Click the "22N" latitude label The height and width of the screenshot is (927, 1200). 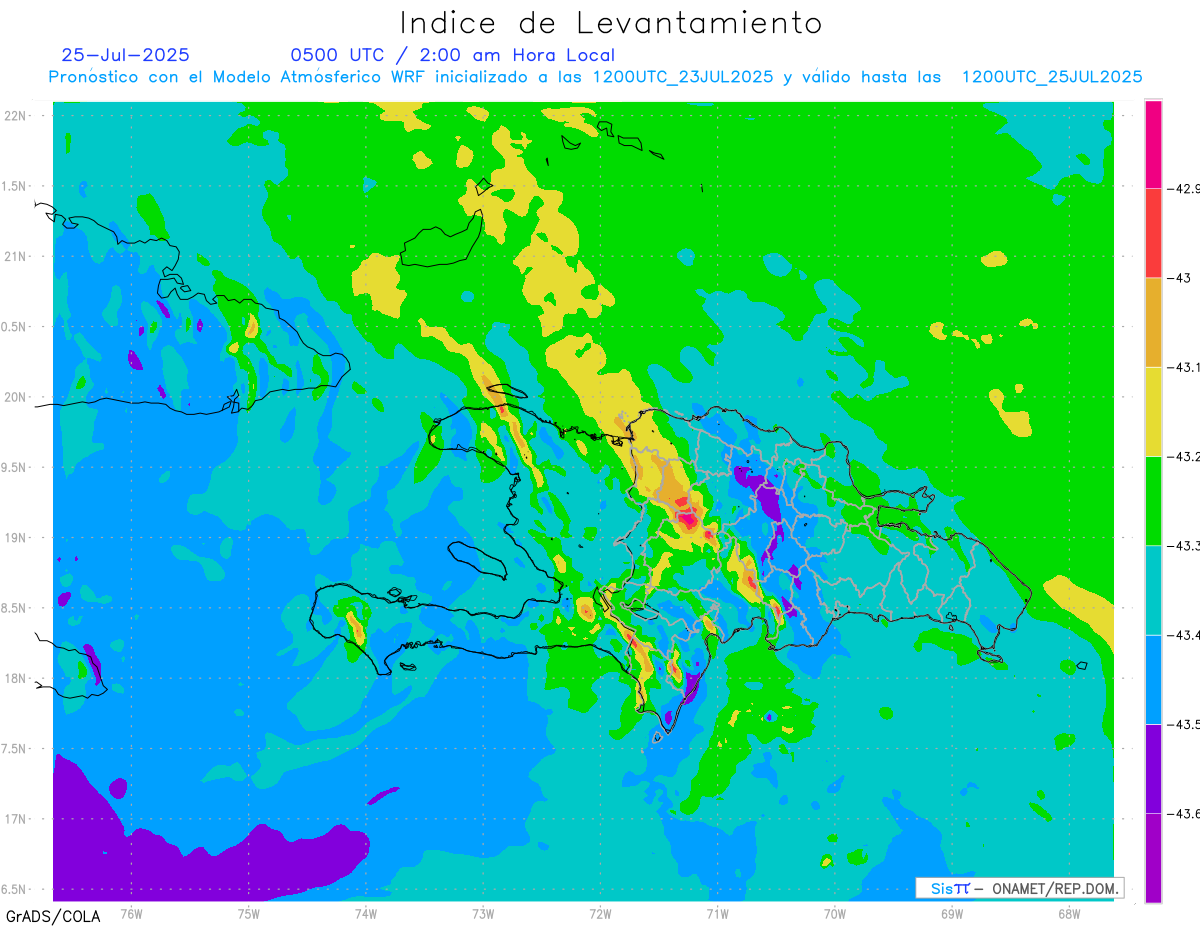tap(15, 115)
